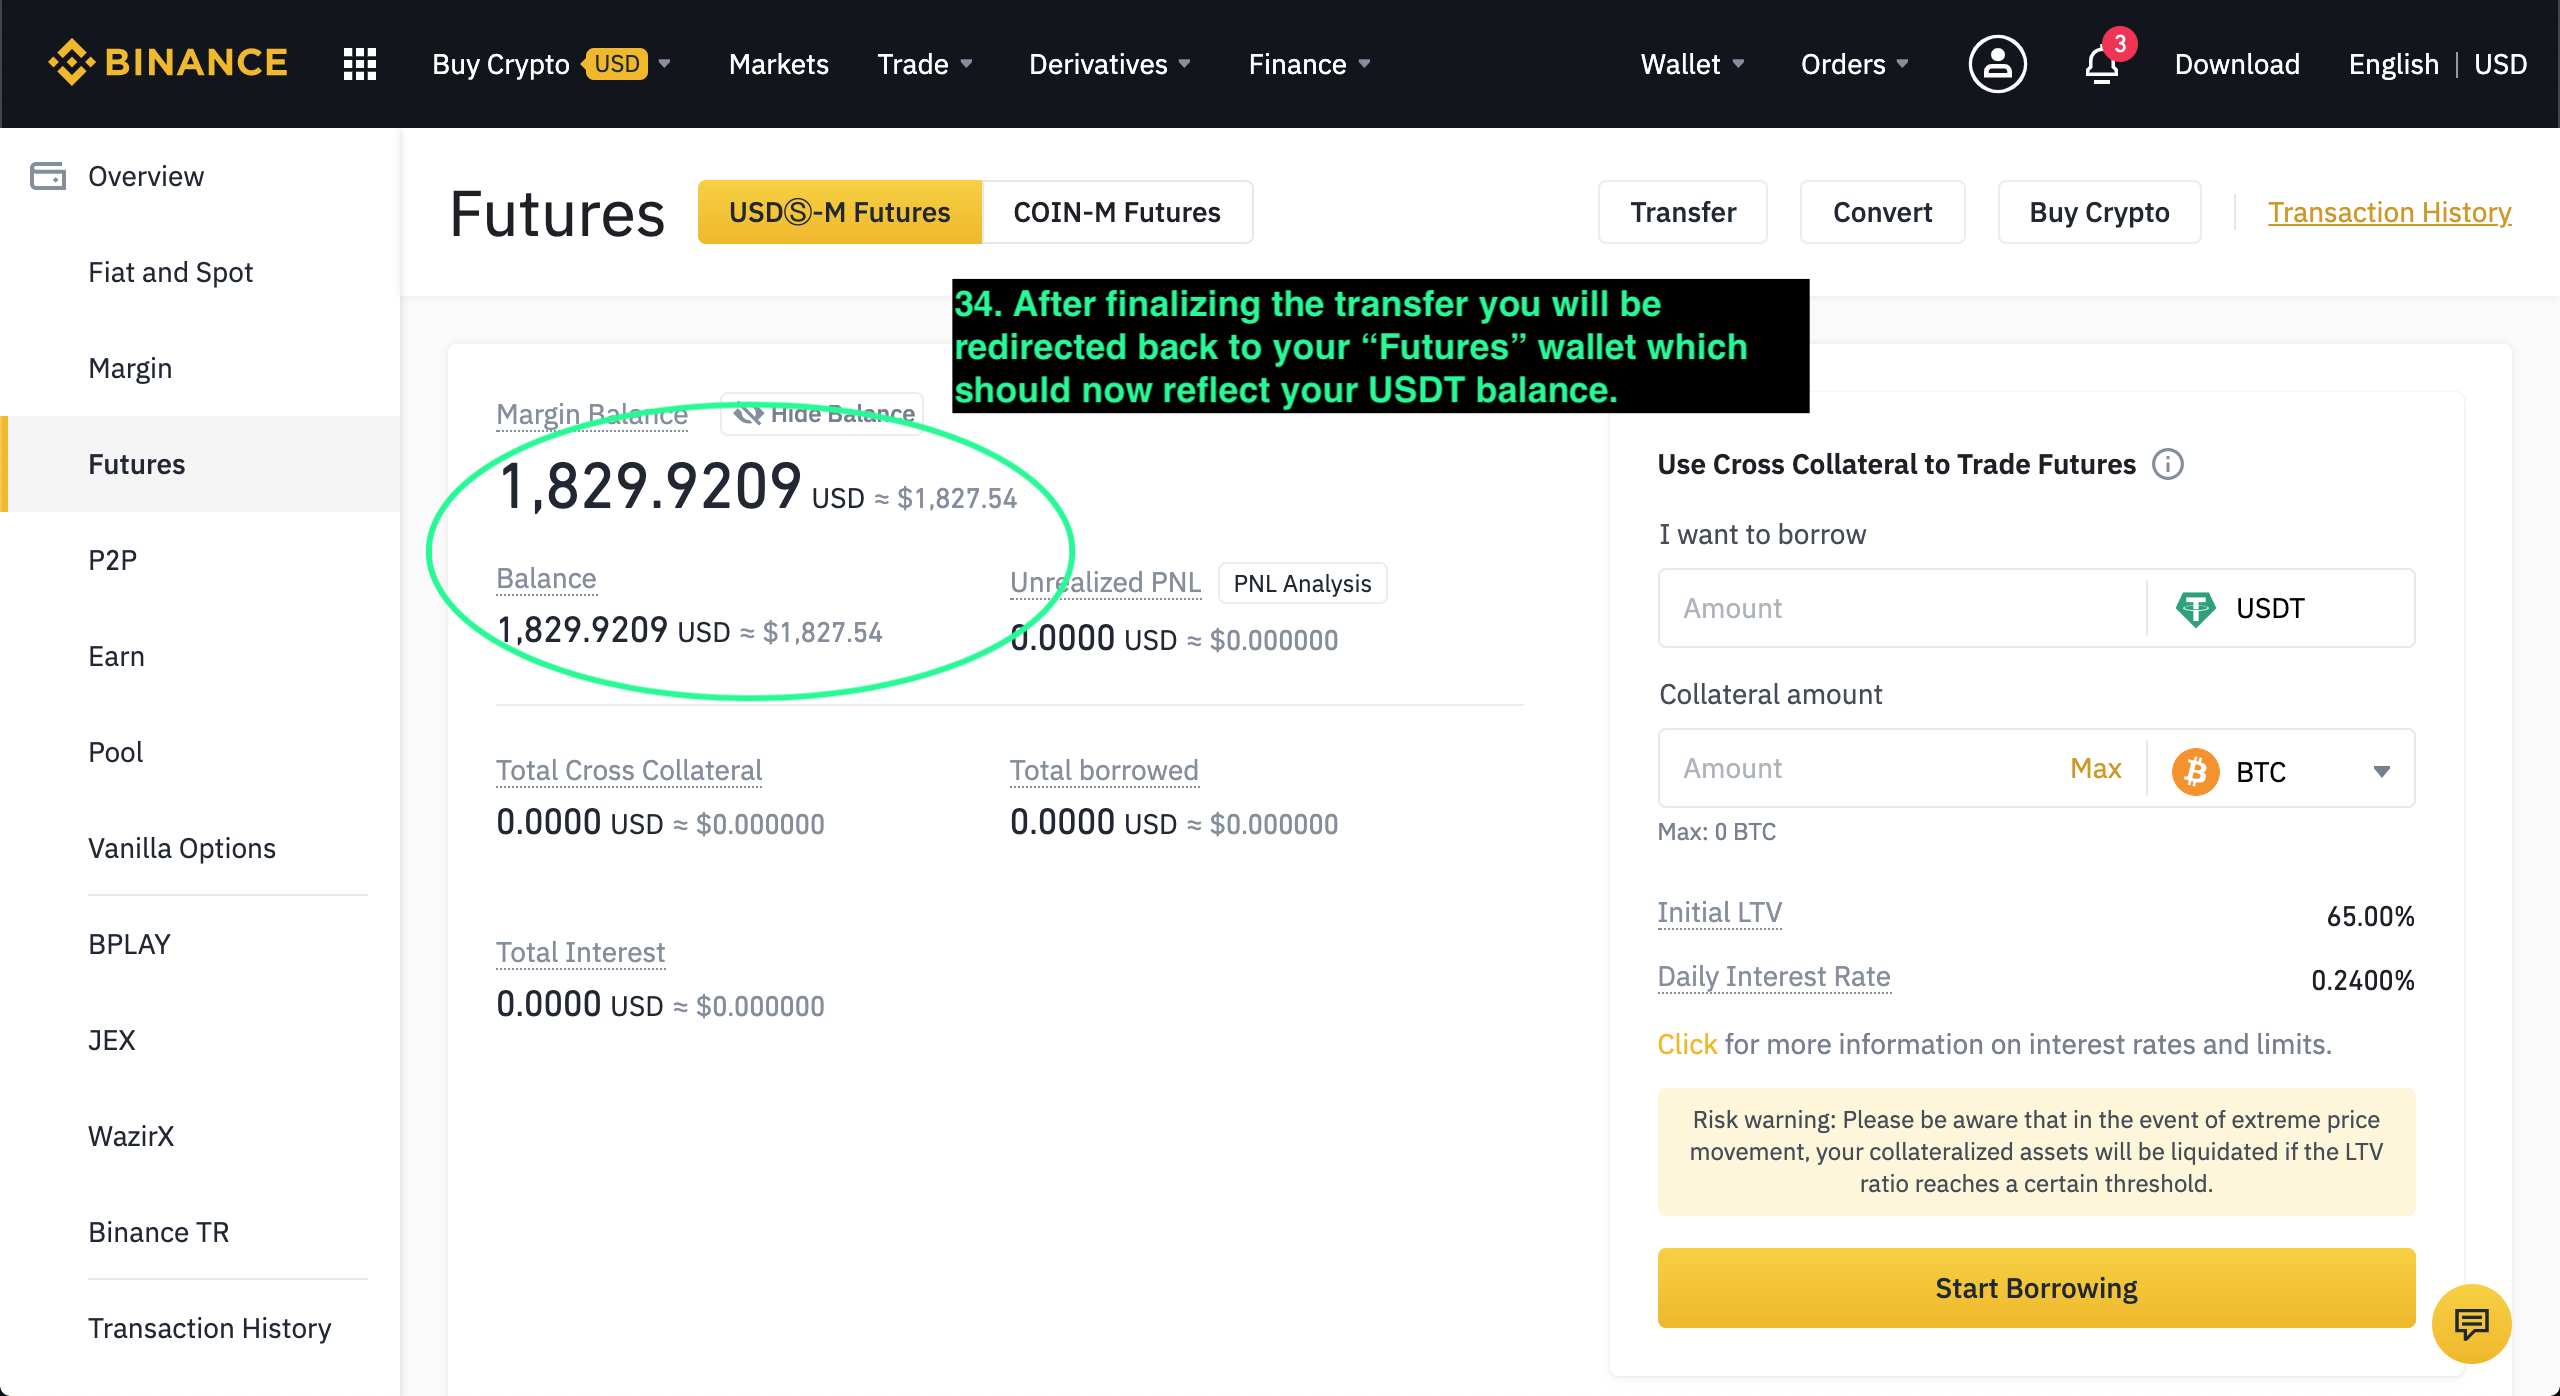The height and width of the screenshot is (1396, 2560).
Task: Select the USDⓈ-M Futures tab
Action: point(840,212)
